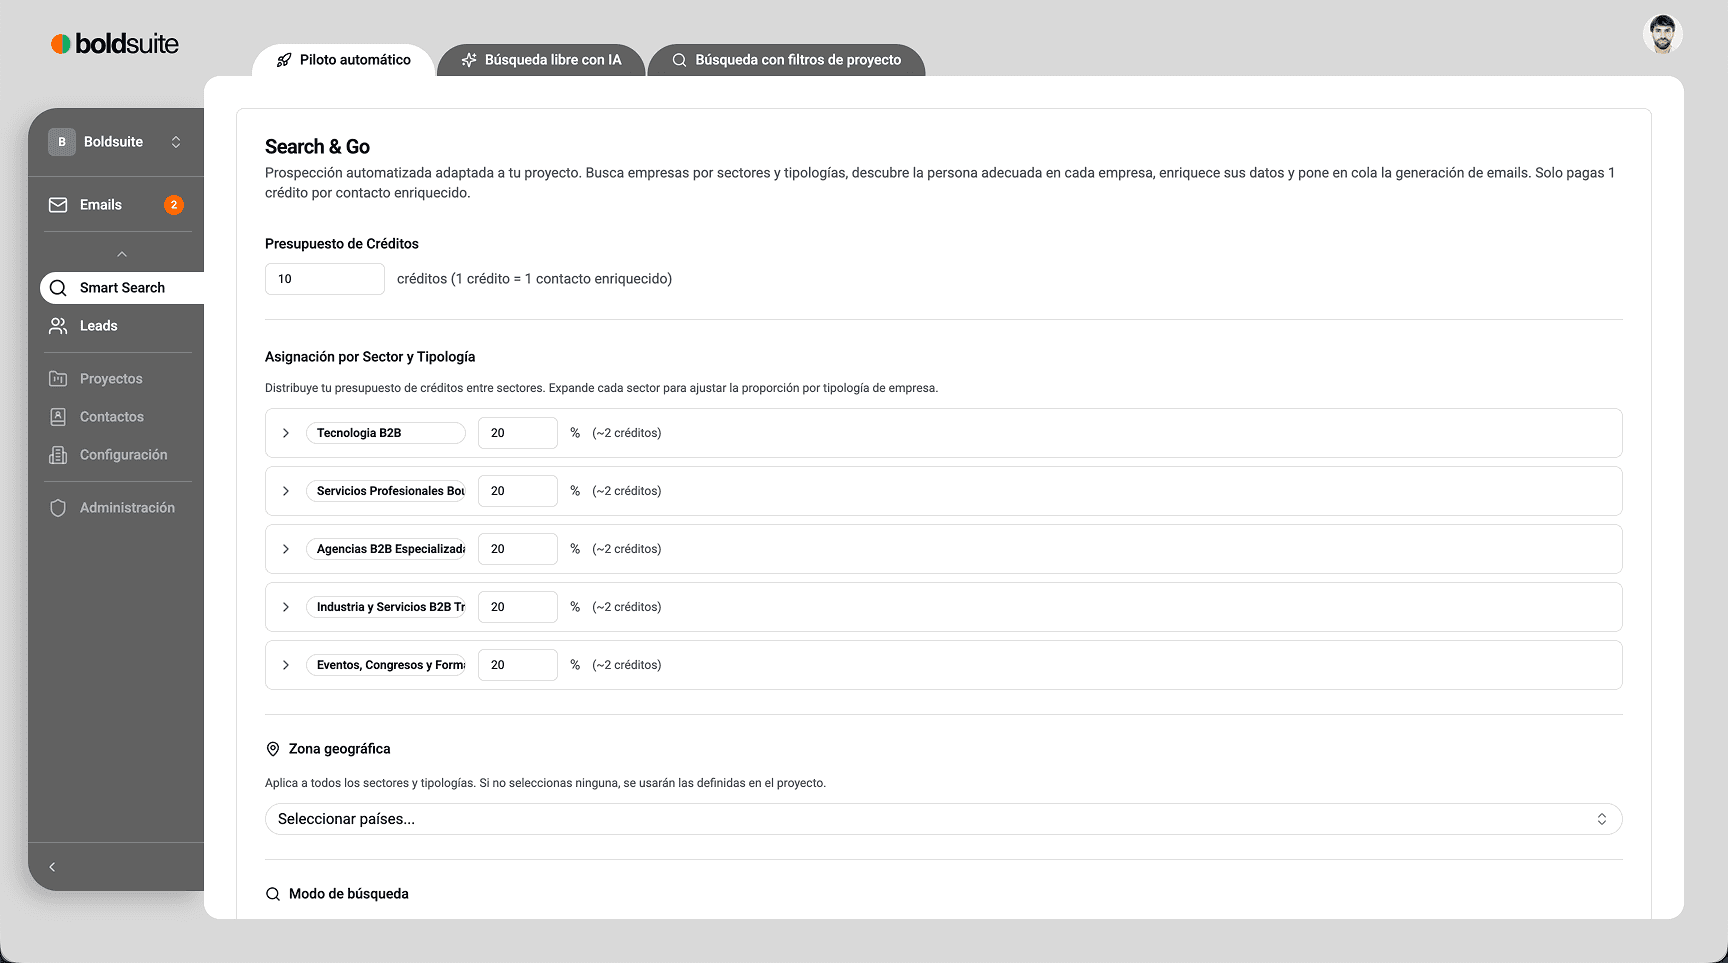
Task: Click the boldsuite logo
Action: 115,44
